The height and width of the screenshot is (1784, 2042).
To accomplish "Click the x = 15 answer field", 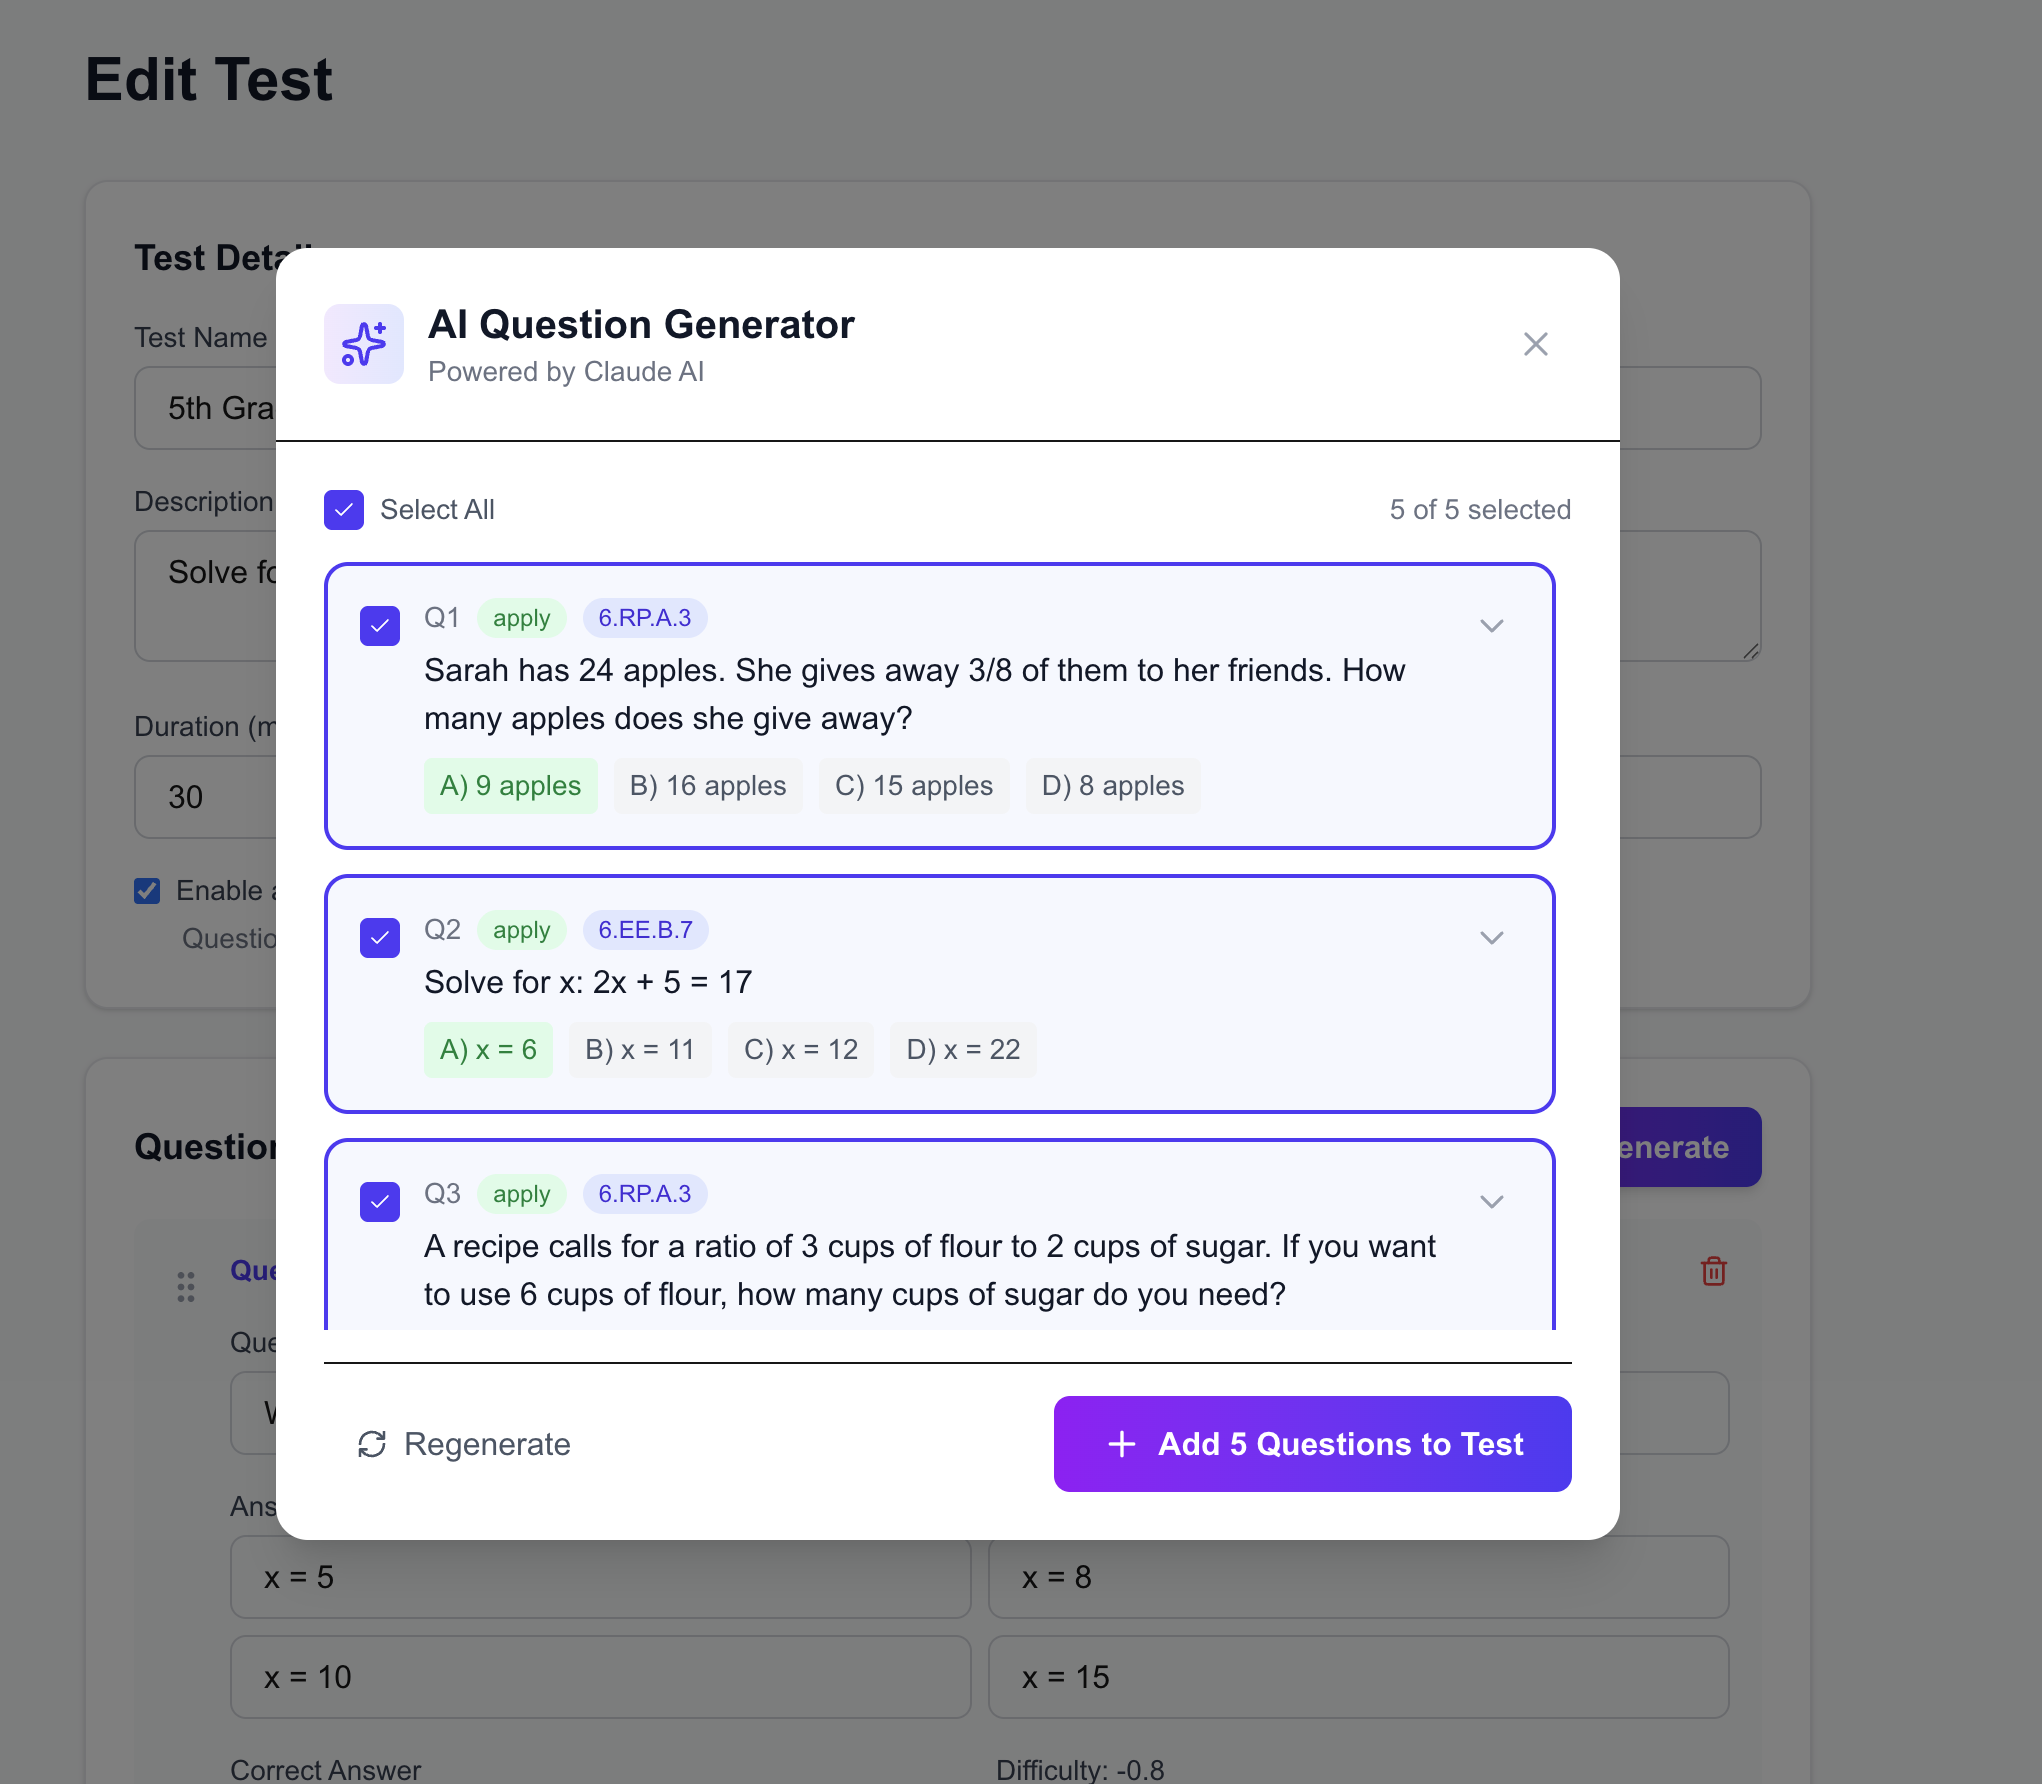I will click(1358, 1677).
